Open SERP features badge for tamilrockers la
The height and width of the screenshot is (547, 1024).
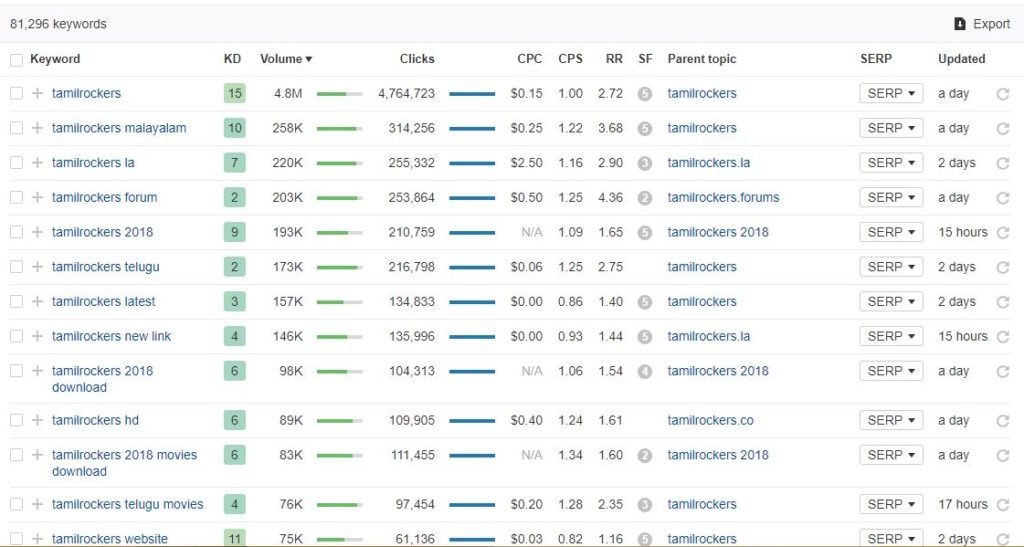645,163
